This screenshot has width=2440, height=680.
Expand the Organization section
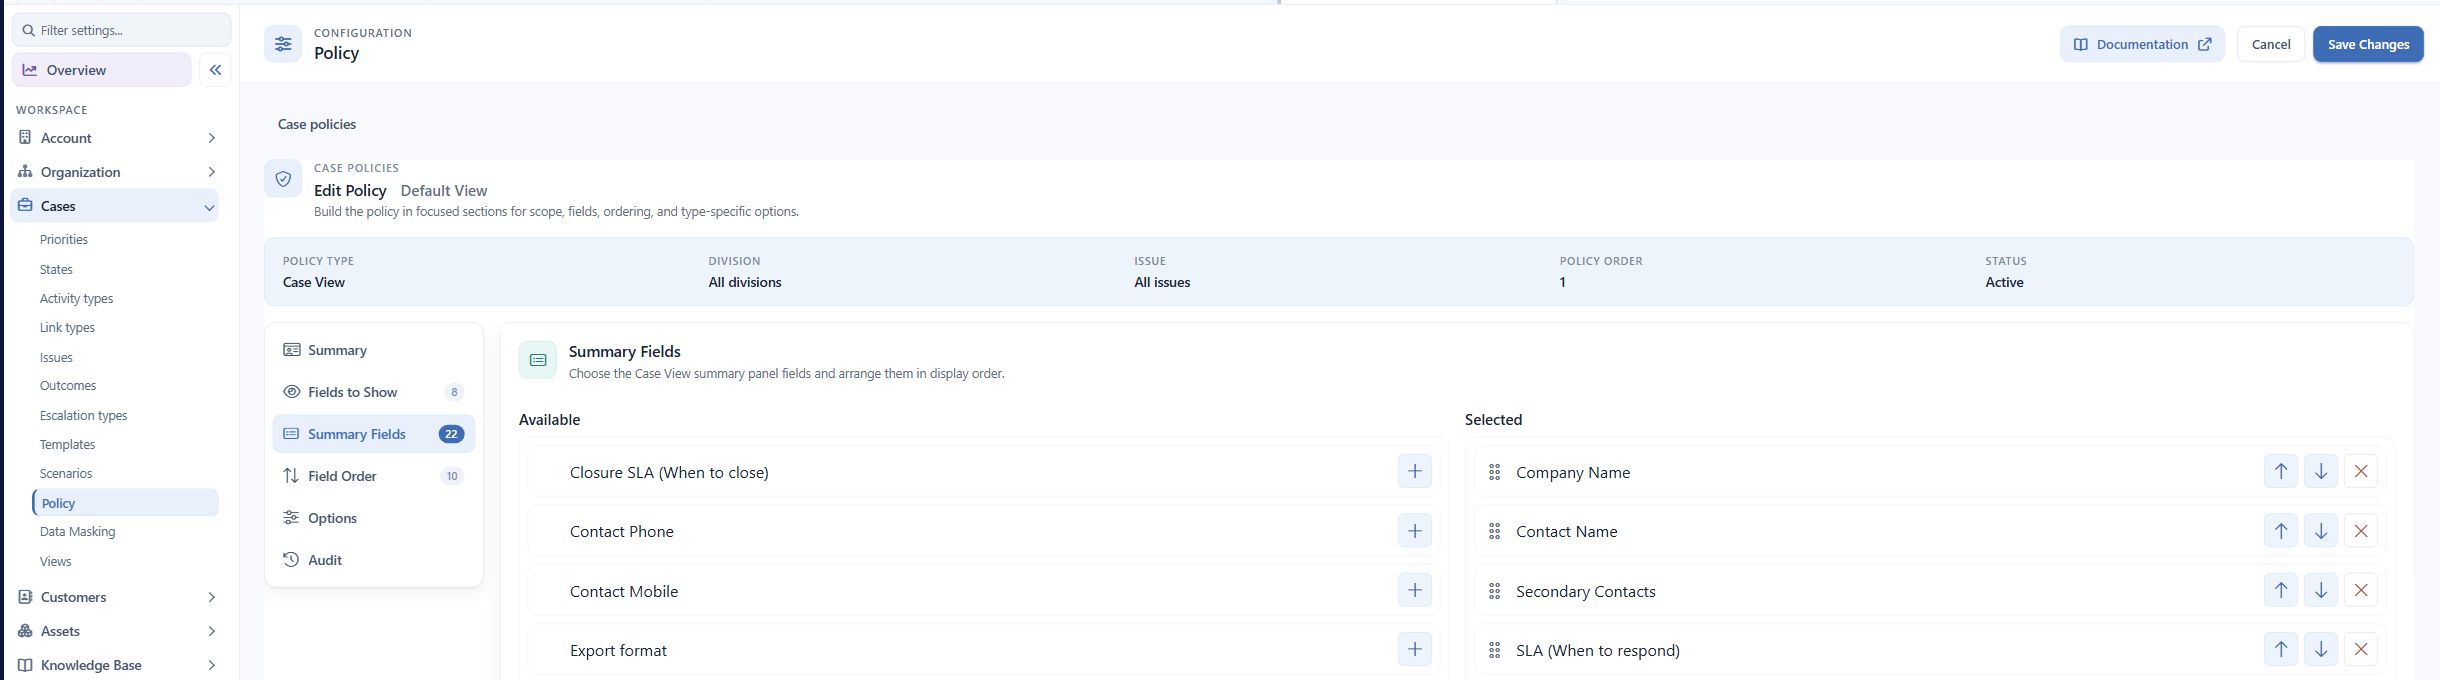116,172
